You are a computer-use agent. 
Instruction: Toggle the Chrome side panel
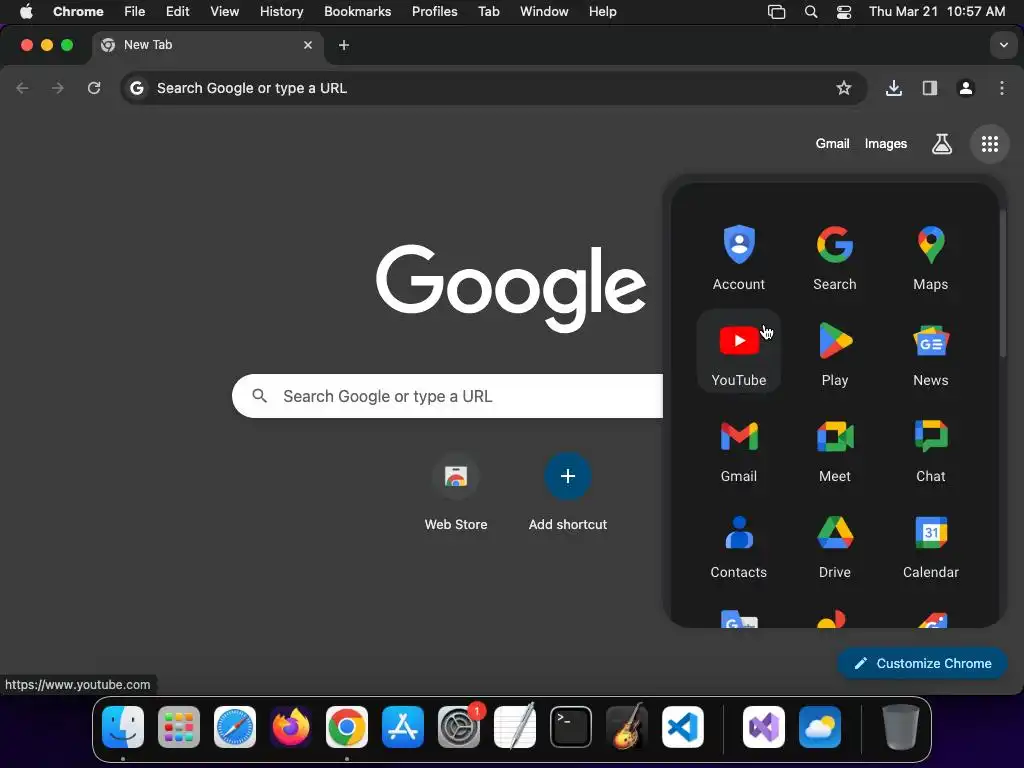tap(929, 88)
